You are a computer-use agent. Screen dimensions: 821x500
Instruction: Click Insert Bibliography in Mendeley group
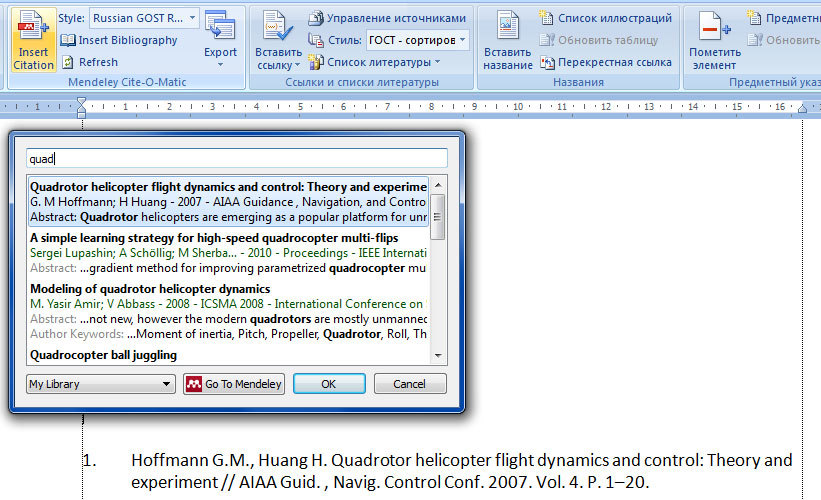[119, 40]
